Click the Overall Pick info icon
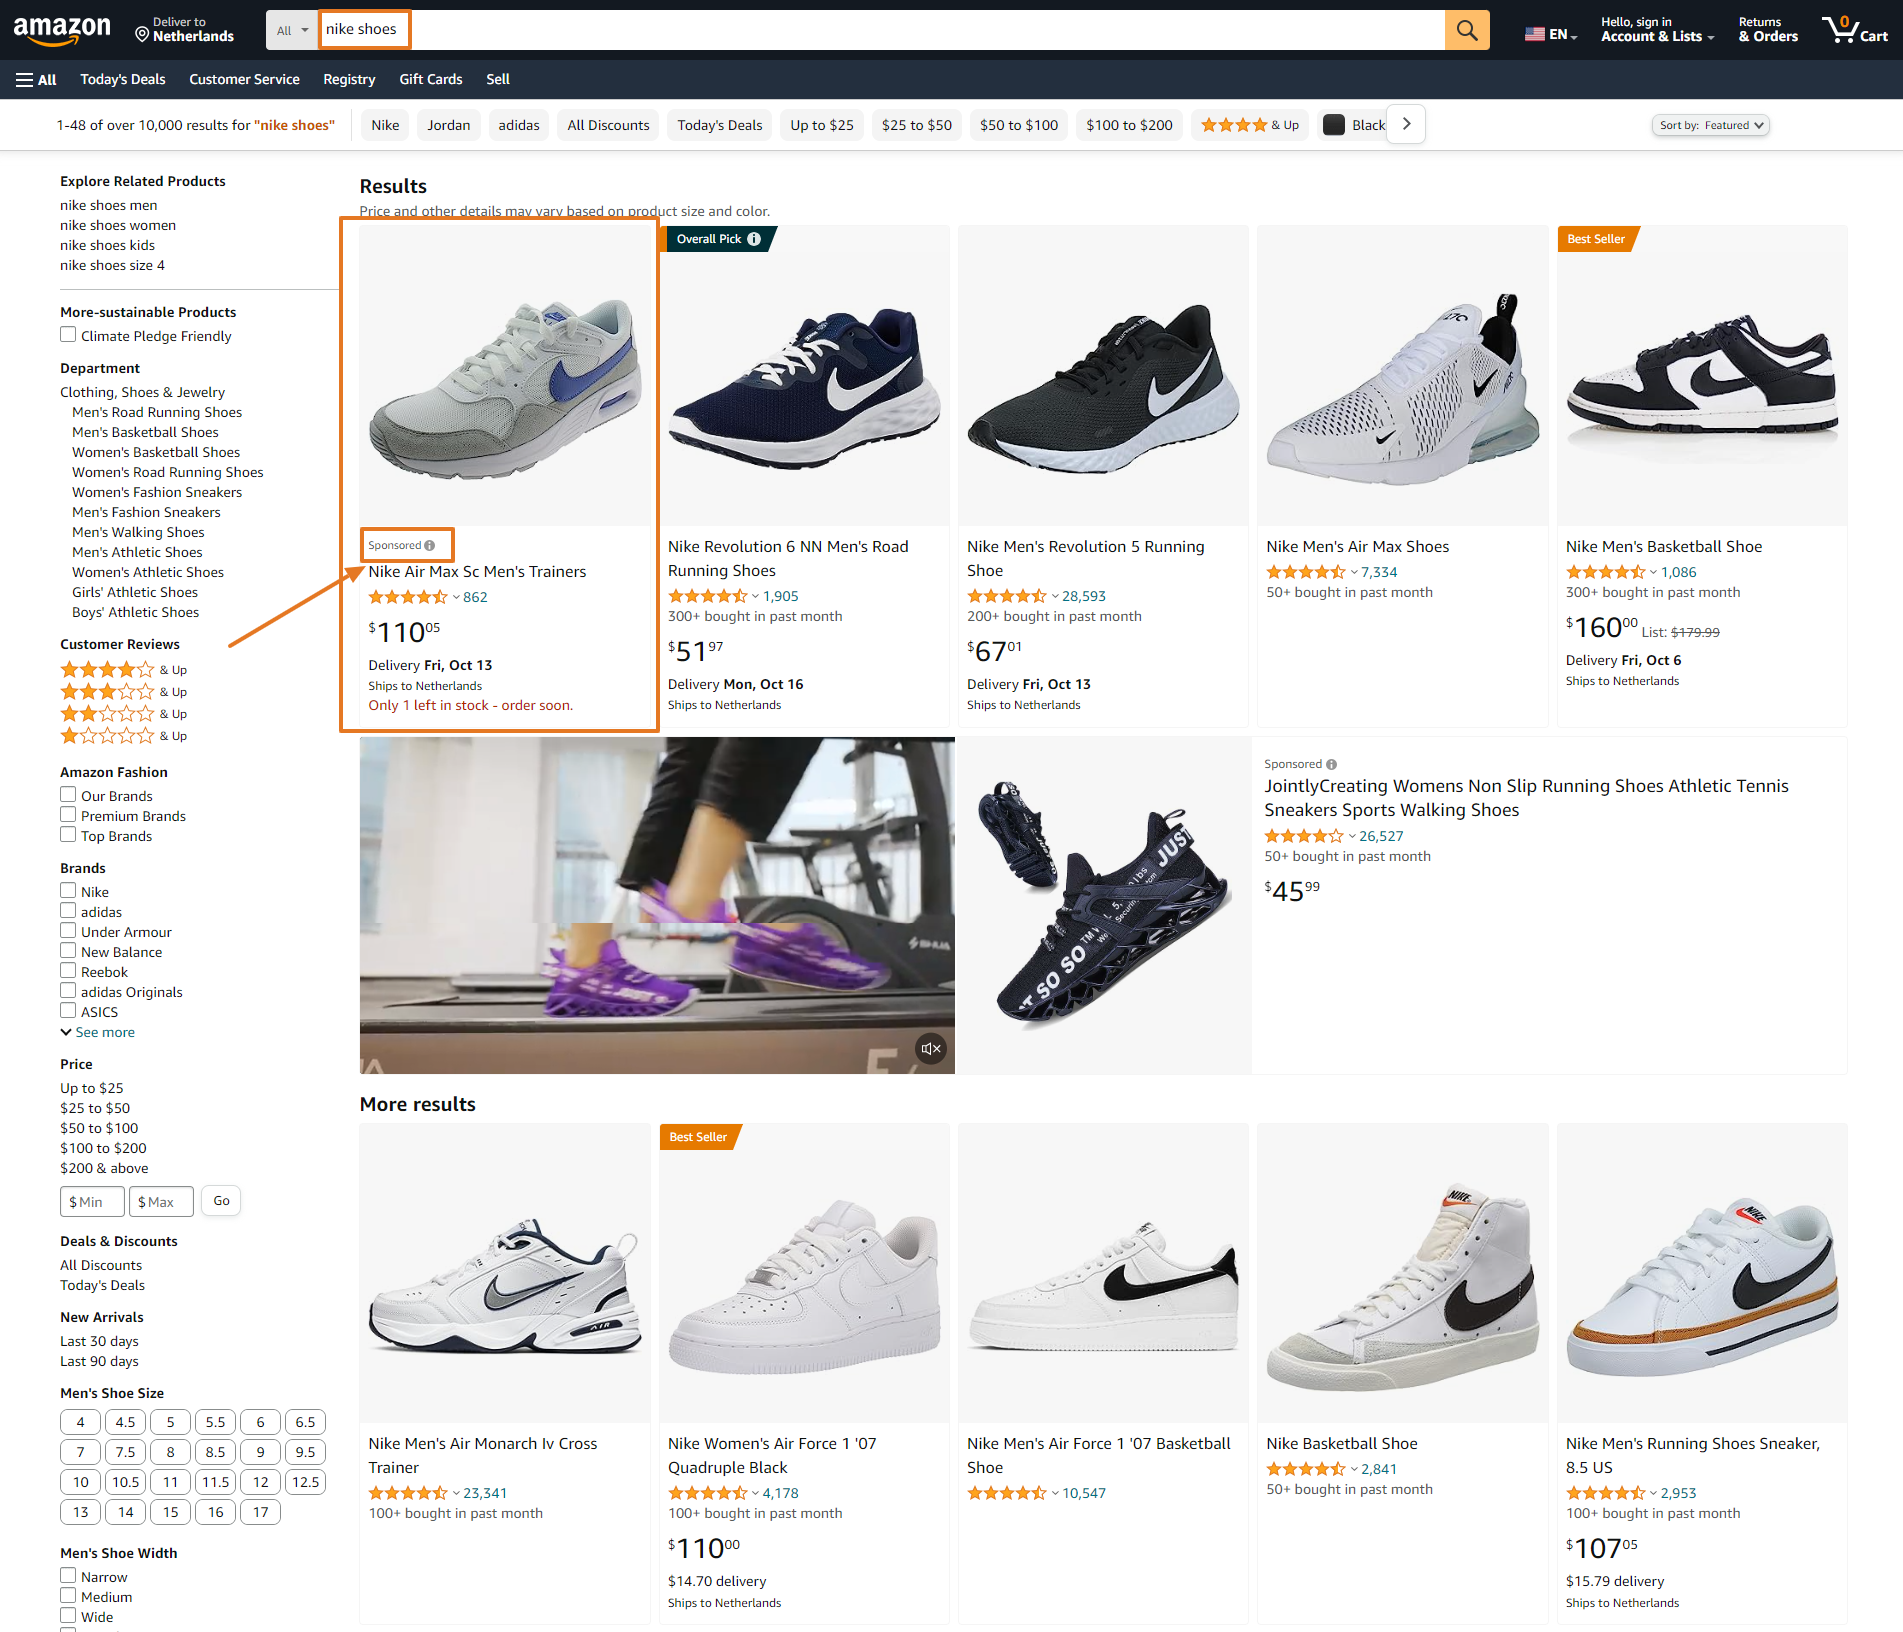 [754, 239]
